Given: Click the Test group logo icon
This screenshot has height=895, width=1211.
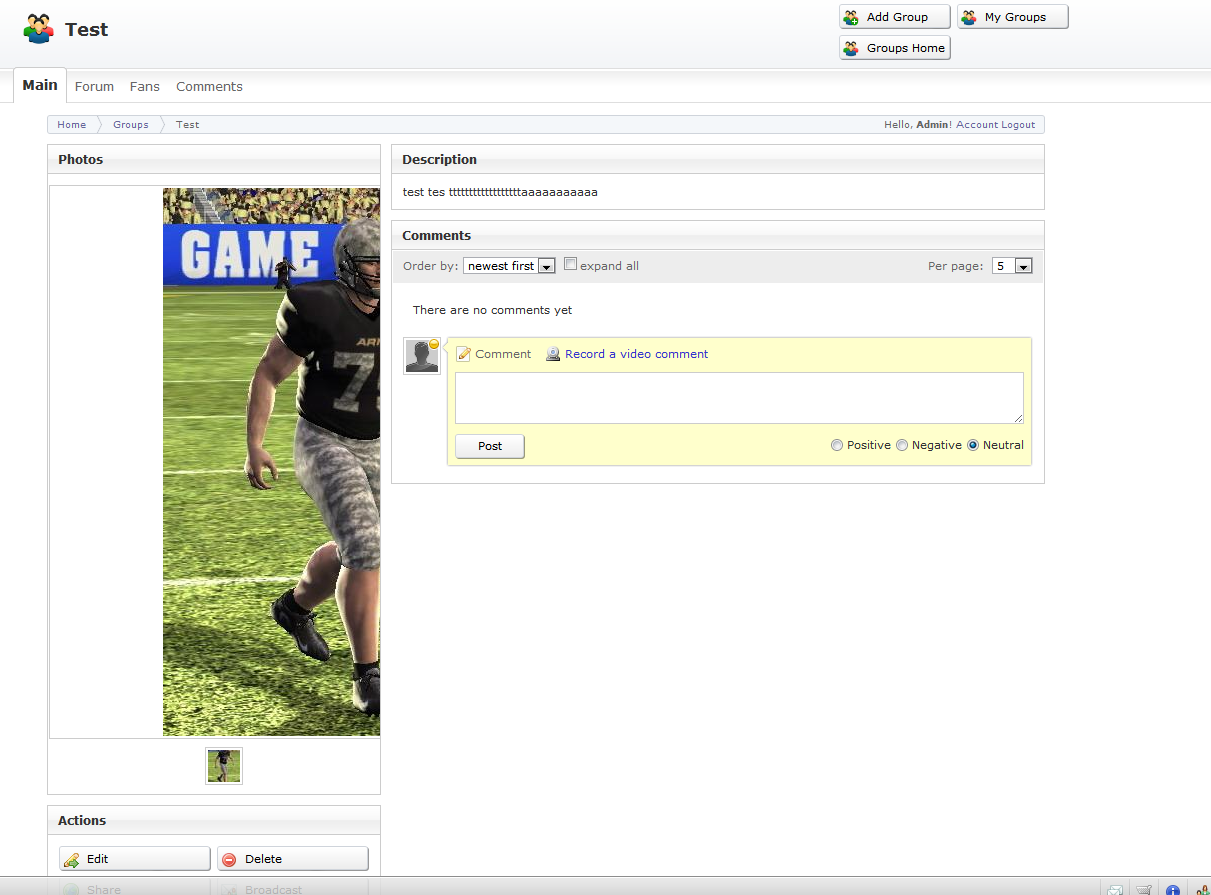Looking at the screenshot, I should pos(38,29).
